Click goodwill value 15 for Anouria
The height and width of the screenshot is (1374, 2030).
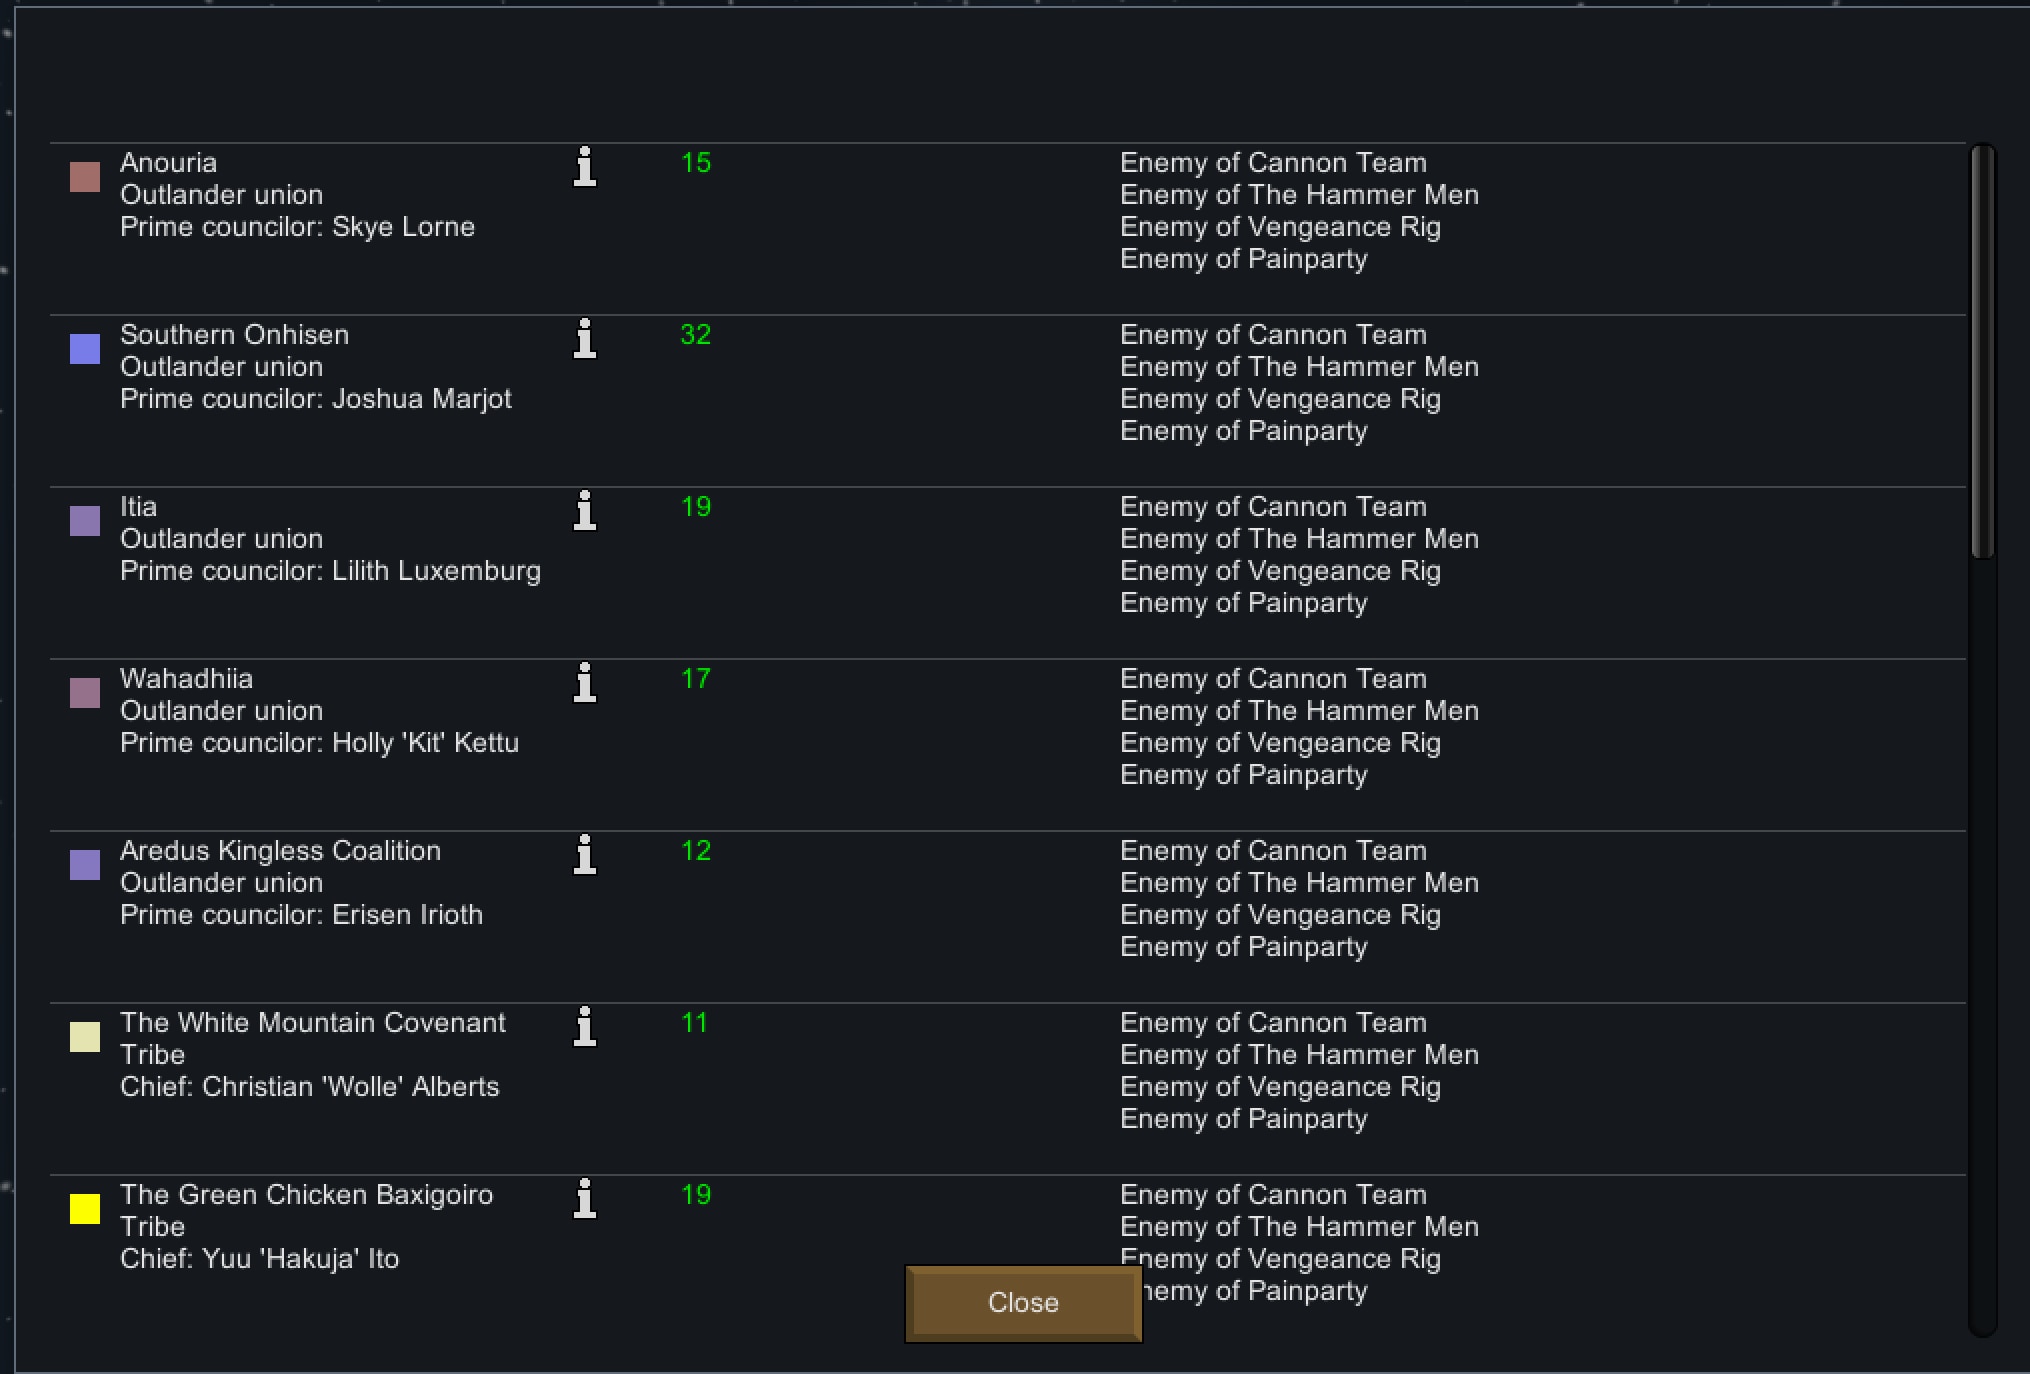[x=696, y=163]
